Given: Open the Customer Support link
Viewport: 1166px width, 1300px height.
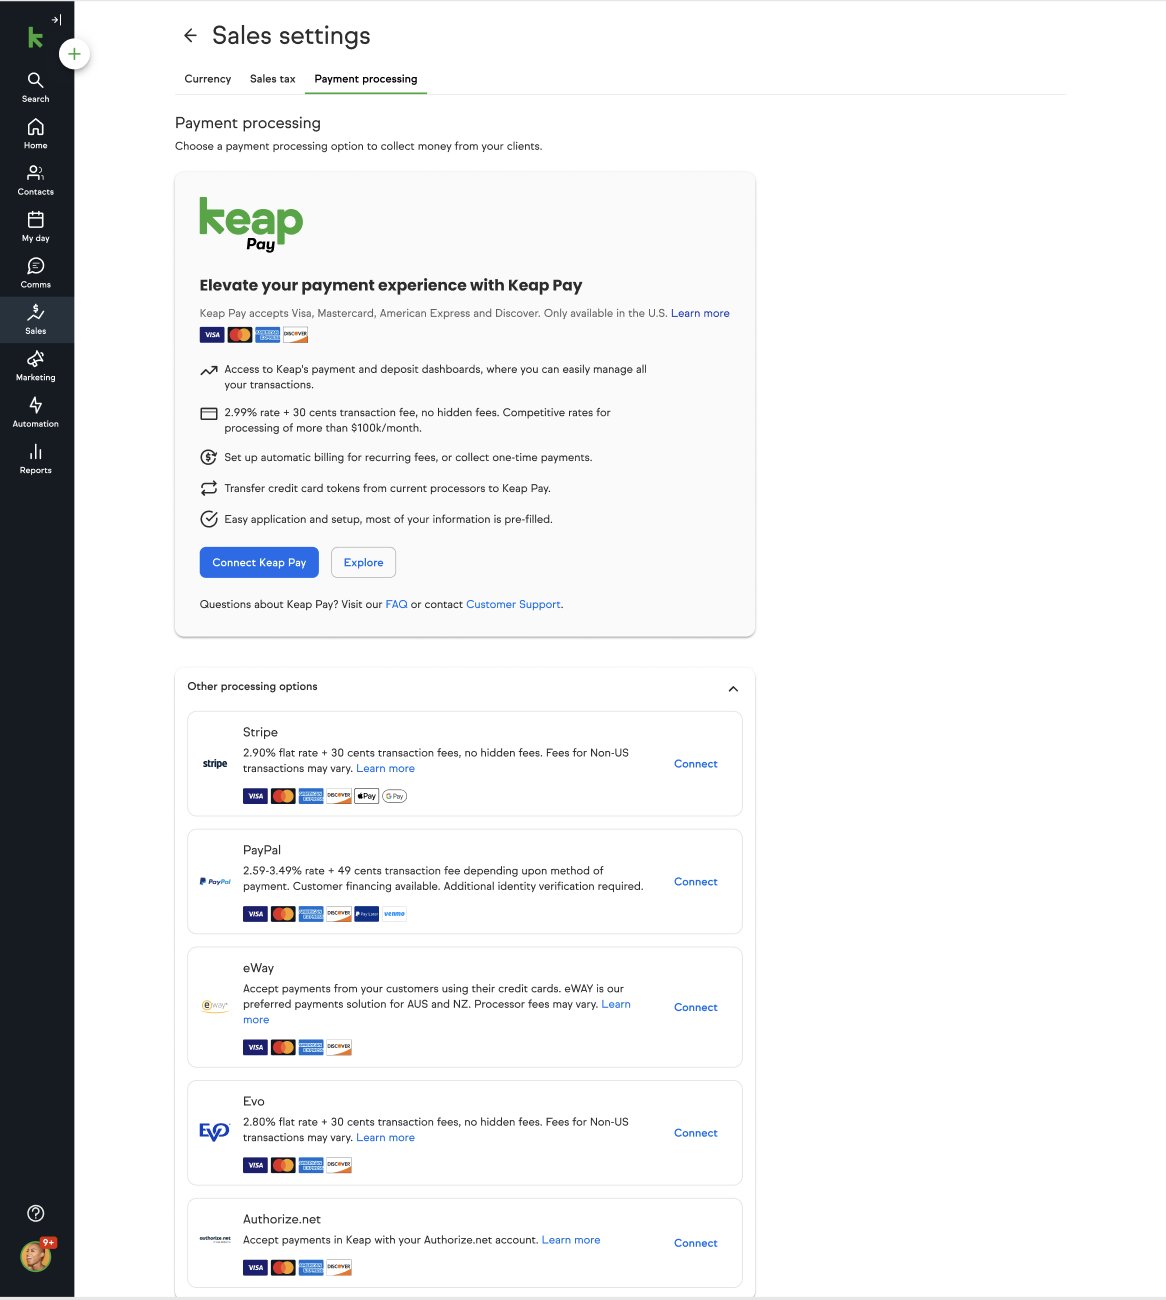Looking at the screenshot, I should click(513, 604).
